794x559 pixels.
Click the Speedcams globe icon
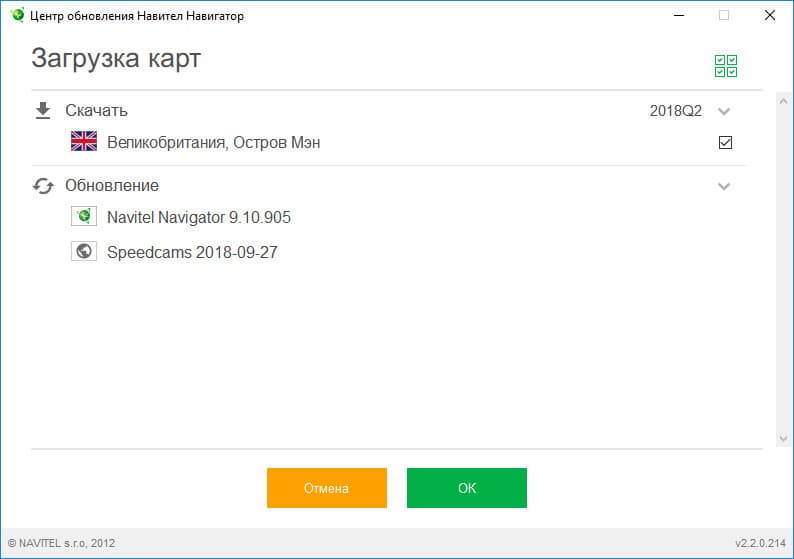(84, 251)
